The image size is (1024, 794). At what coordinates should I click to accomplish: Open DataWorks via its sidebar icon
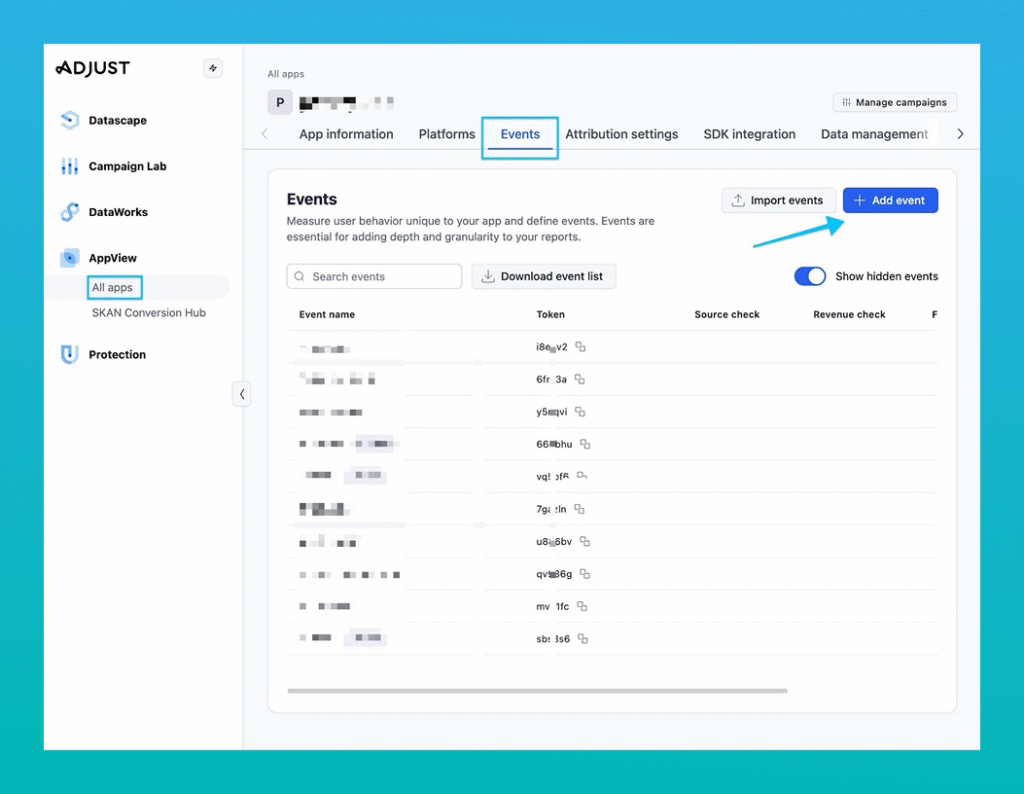pyautogui.click(x=68, y=212)
